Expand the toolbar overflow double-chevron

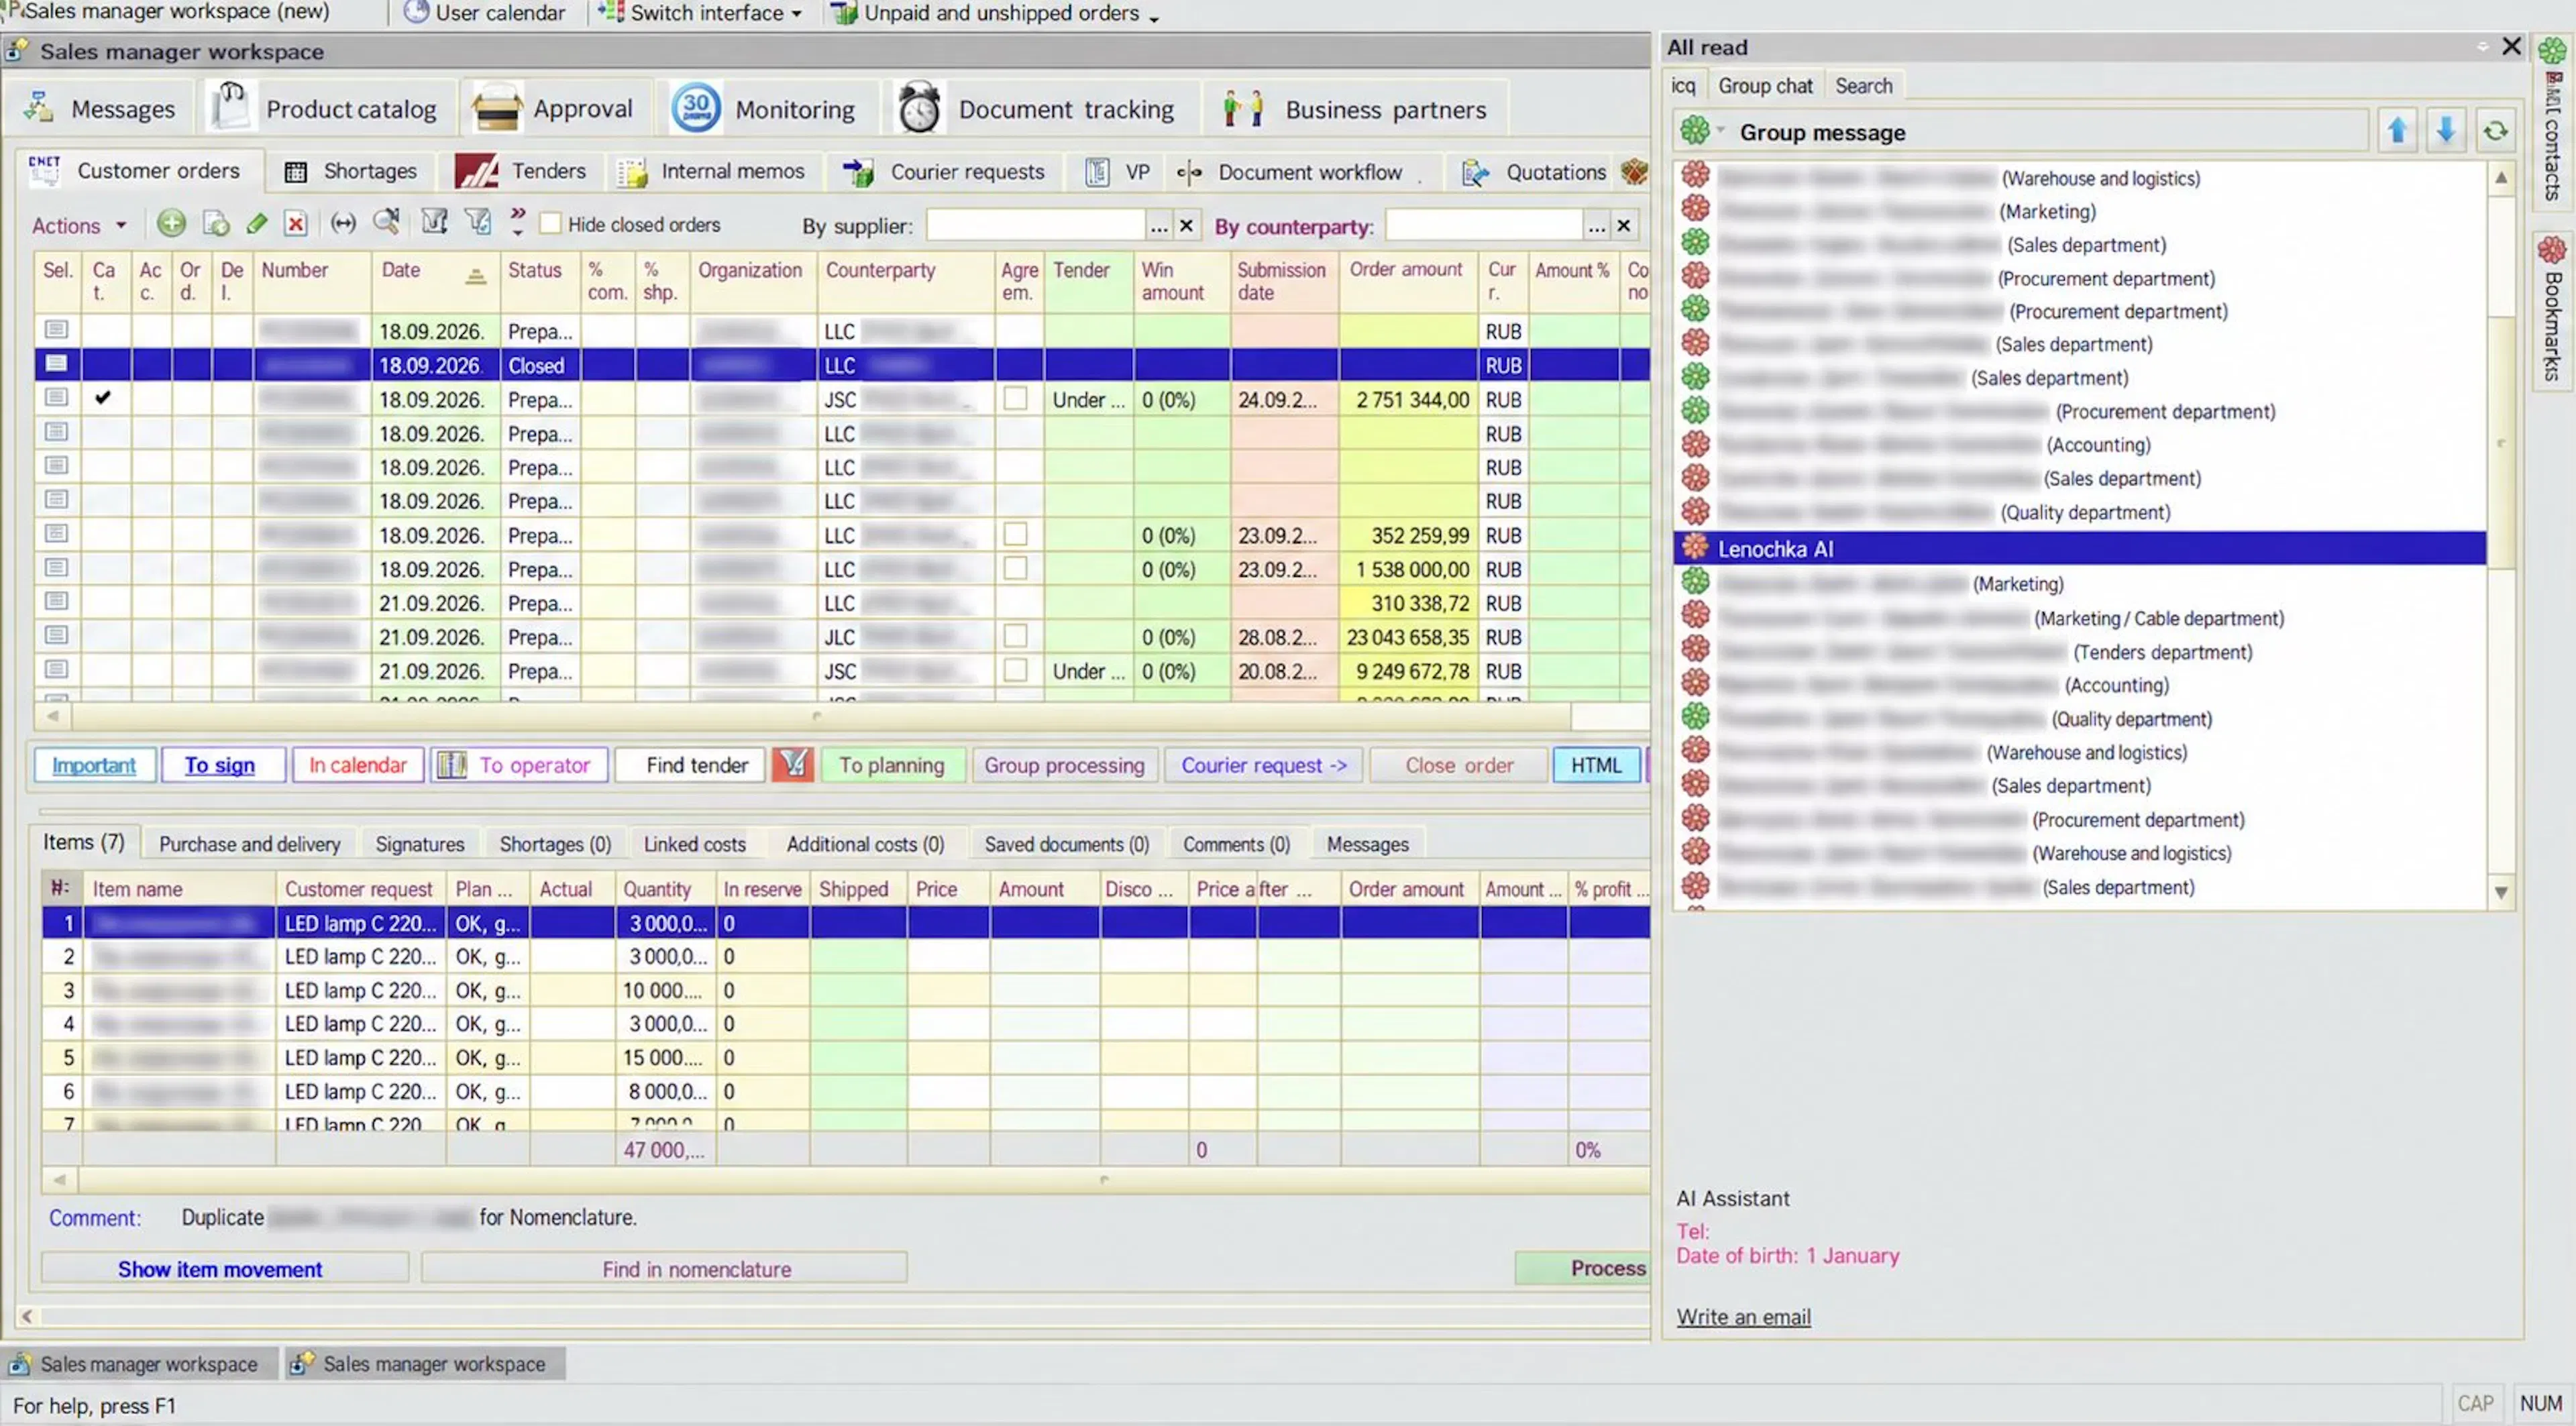(517, 221)
